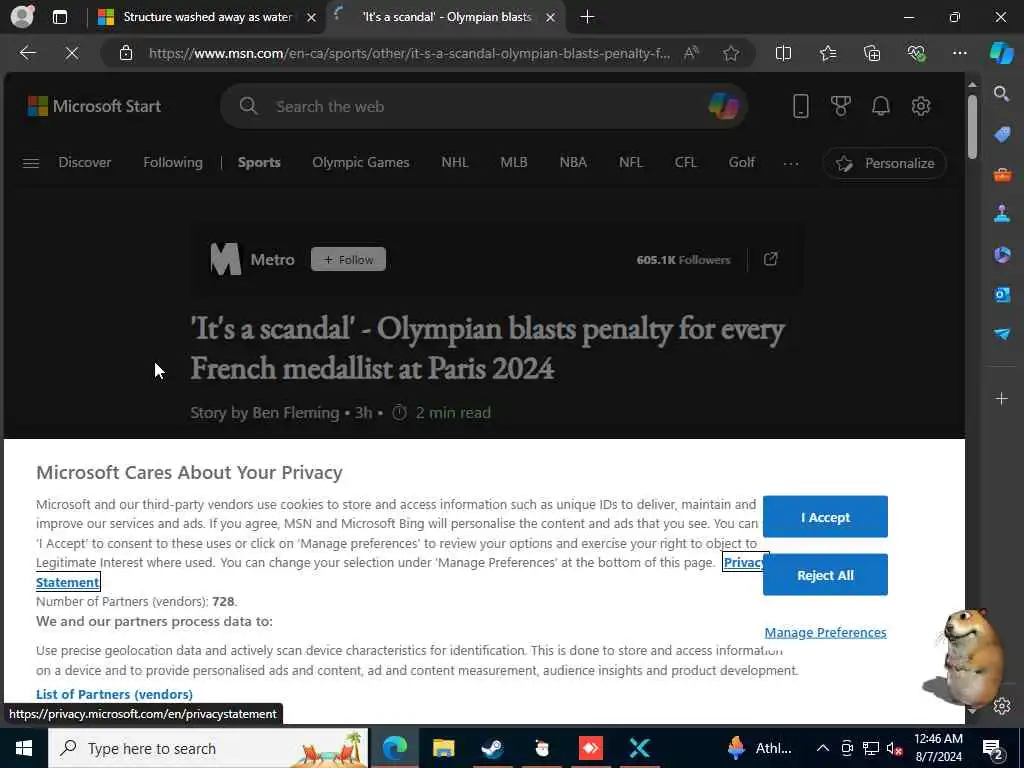Screen dimensions: 1024x768
Task: Open the MSN rewards trophy icon
Action: pyautogui.click(x=840, y=106)
